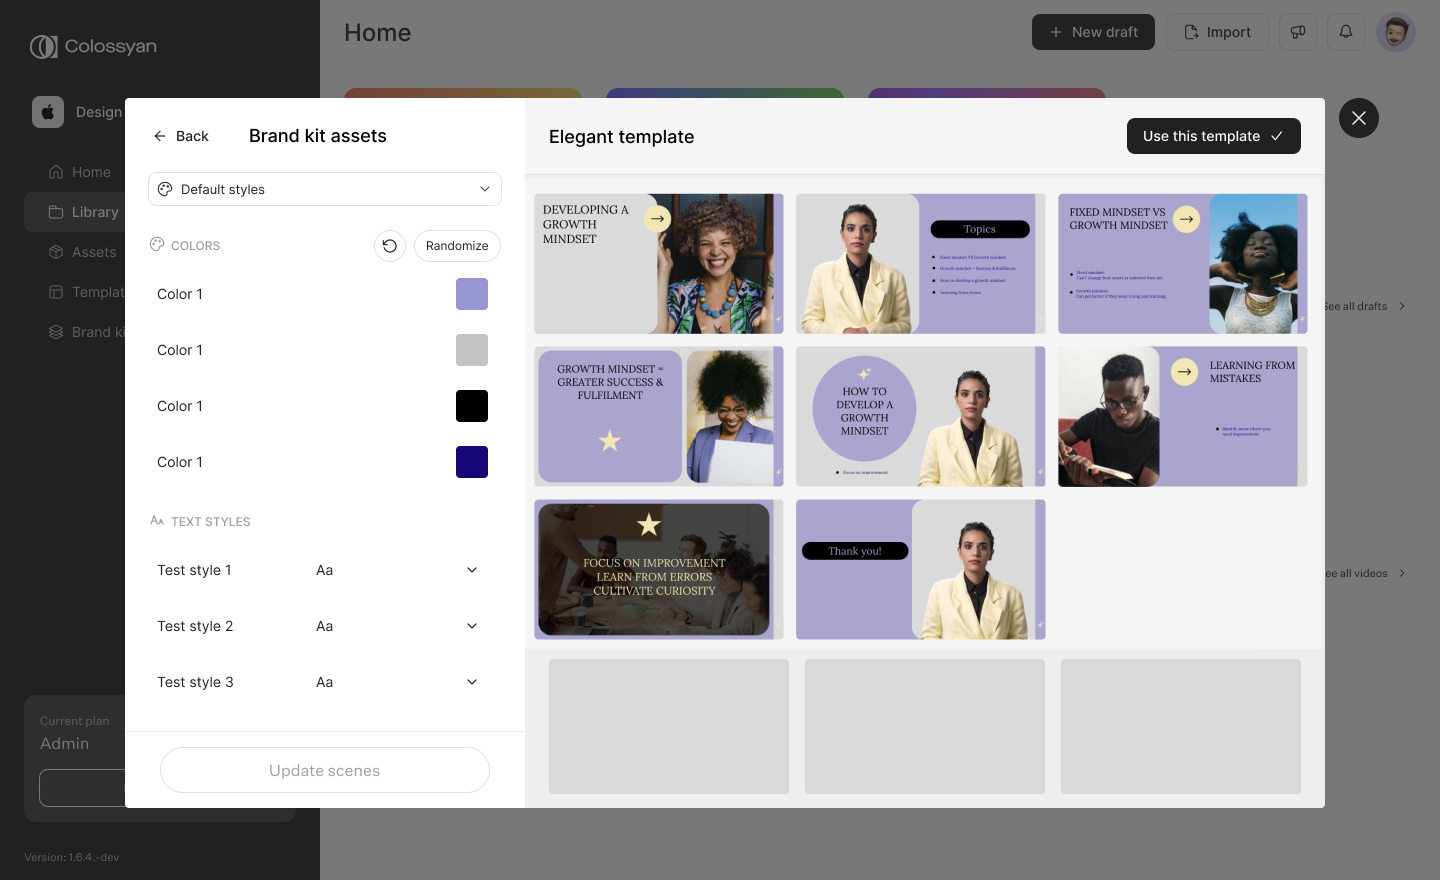Open the See all videos chevron
Image resolution: width=1440 pixels, height=880 pixels.
click(x=1402, y=573)
